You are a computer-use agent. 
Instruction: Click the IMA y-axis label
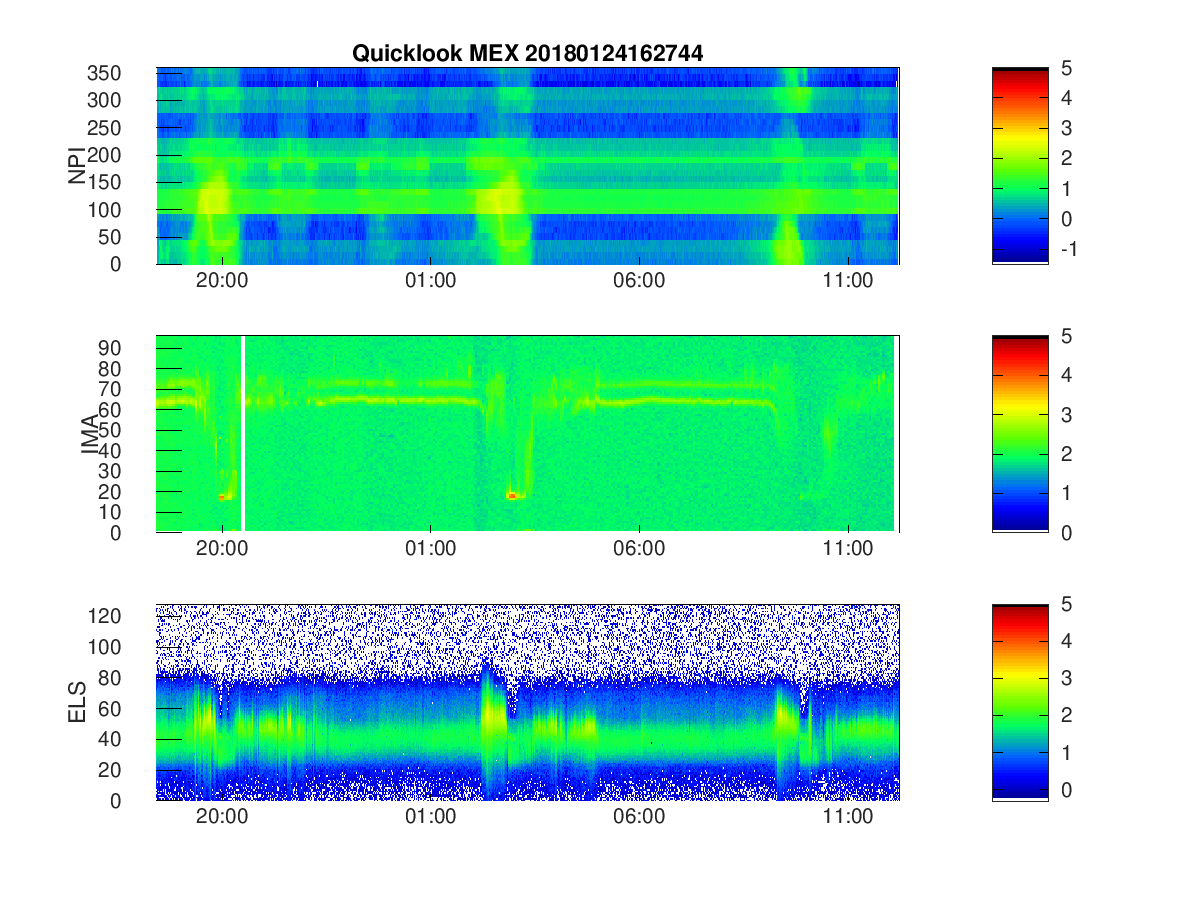(90, 434)
